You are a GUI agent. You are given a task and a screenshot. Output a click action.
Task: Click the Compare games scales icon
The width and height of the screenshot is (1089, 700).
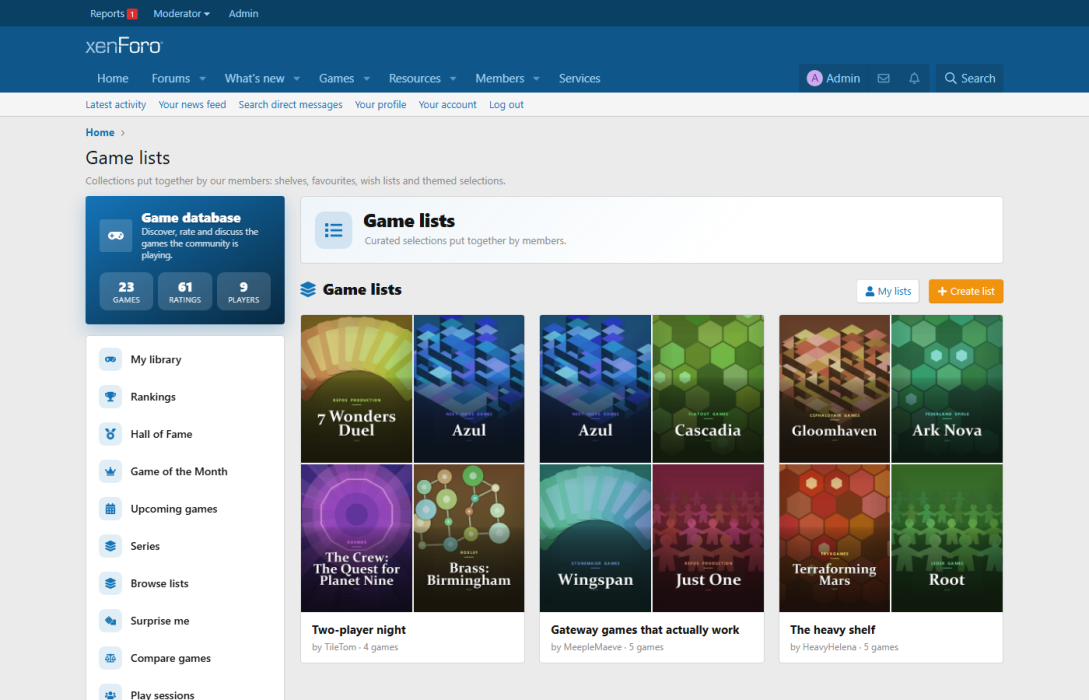110,658
